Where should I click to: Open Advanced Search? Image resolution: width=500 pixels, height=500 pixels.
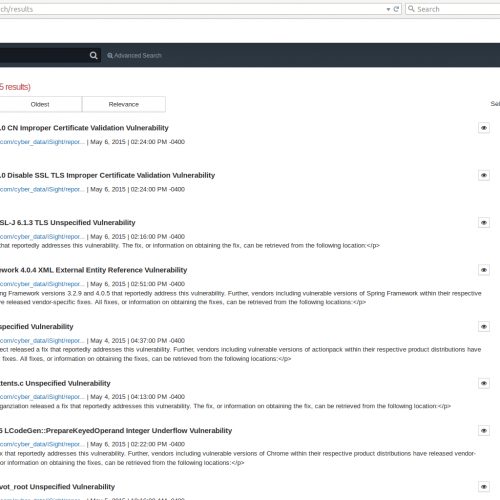point(134,56)
